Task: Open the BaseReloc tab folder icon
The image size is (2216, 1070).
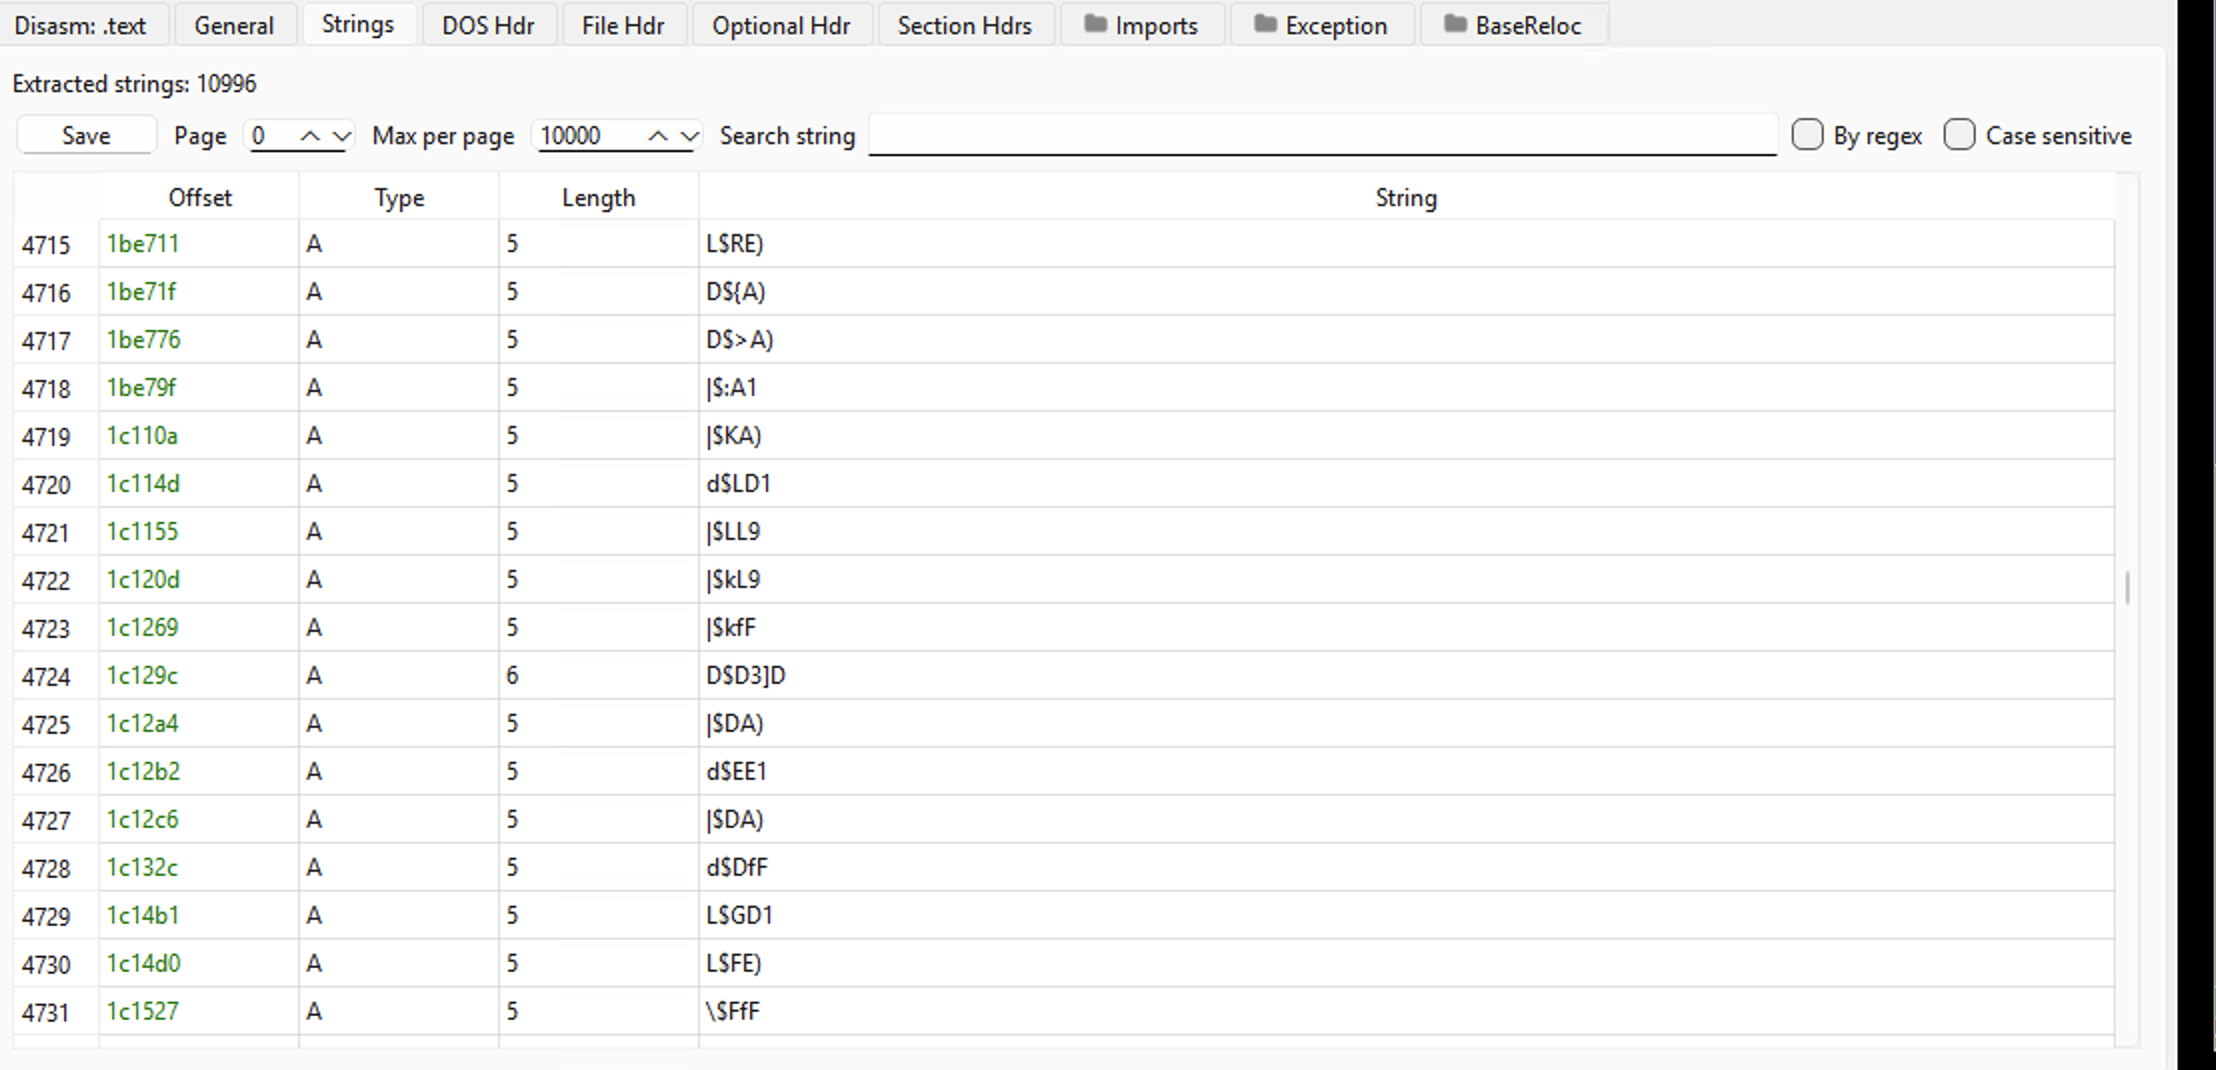Action: pos(1455,24)
